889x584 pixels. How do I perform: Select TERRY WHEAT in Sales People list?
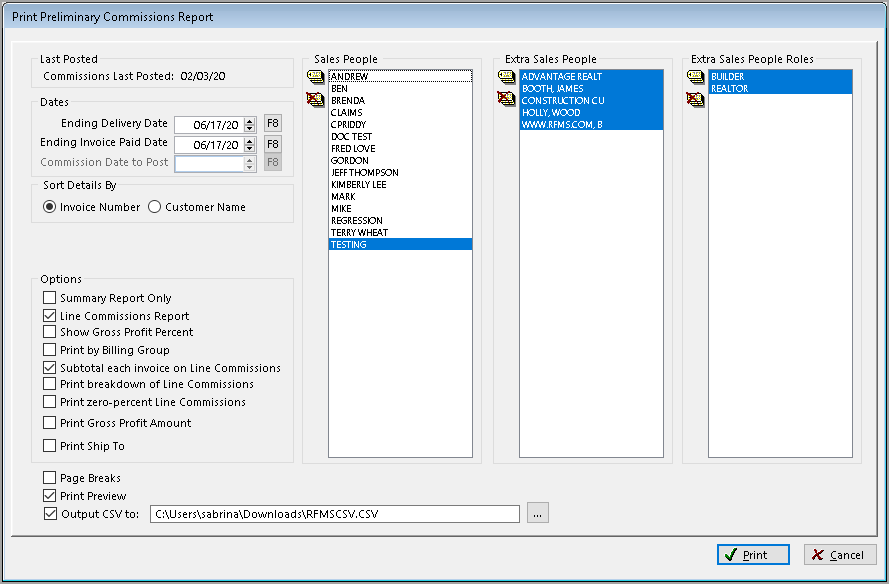click(400, 232)
